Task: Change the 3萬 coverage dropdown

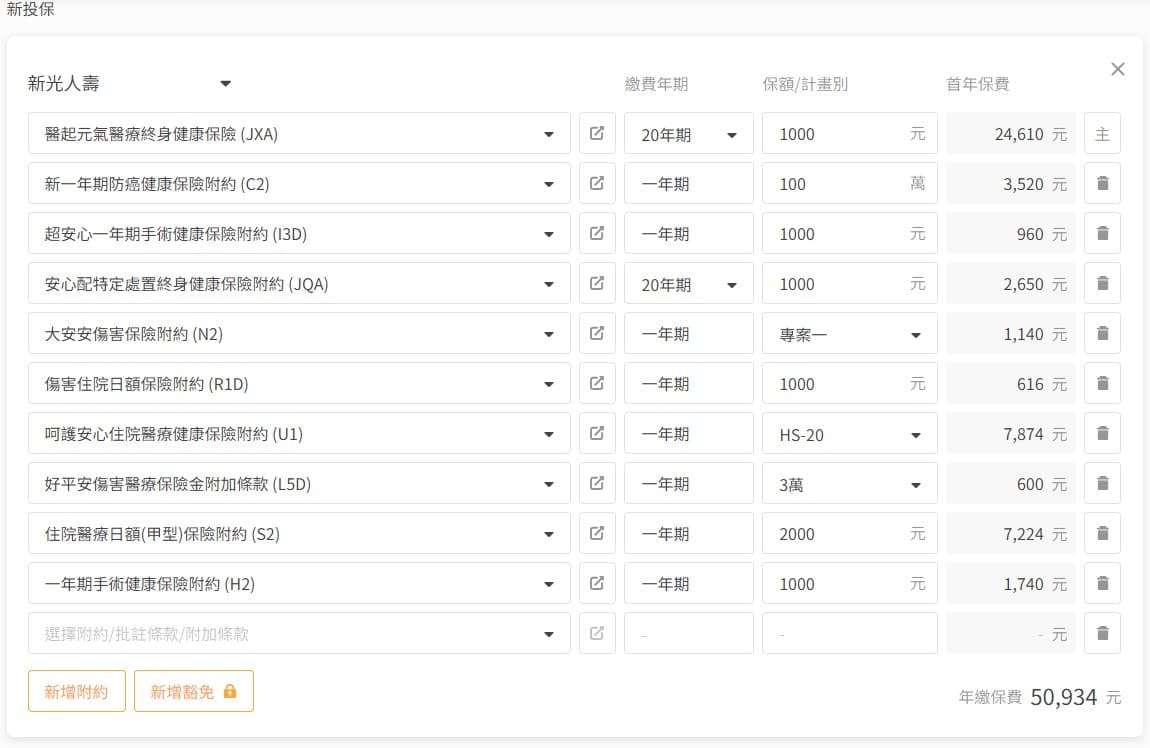Action: click(x=849, y=484)
